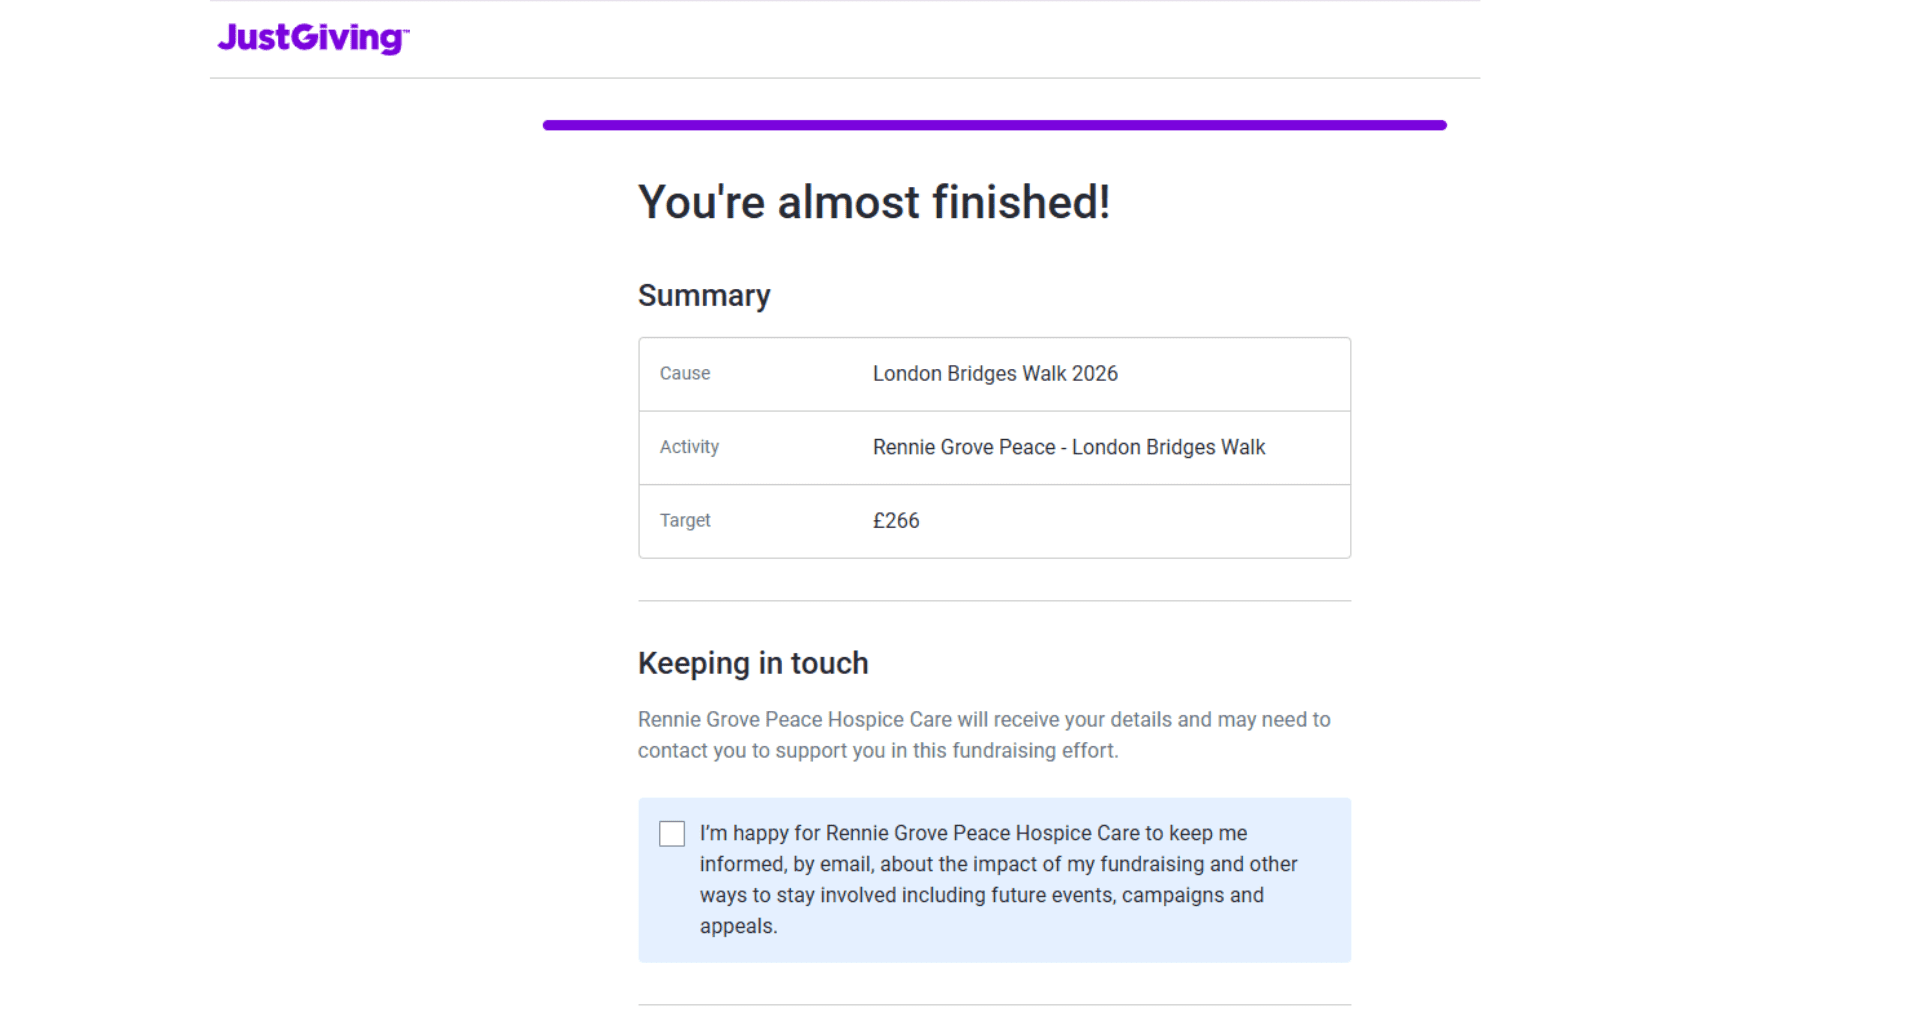This screenshot has width=1920, height=1010.
Task: Click the "You're almost finished!" heading
Action: pos(873,202)
